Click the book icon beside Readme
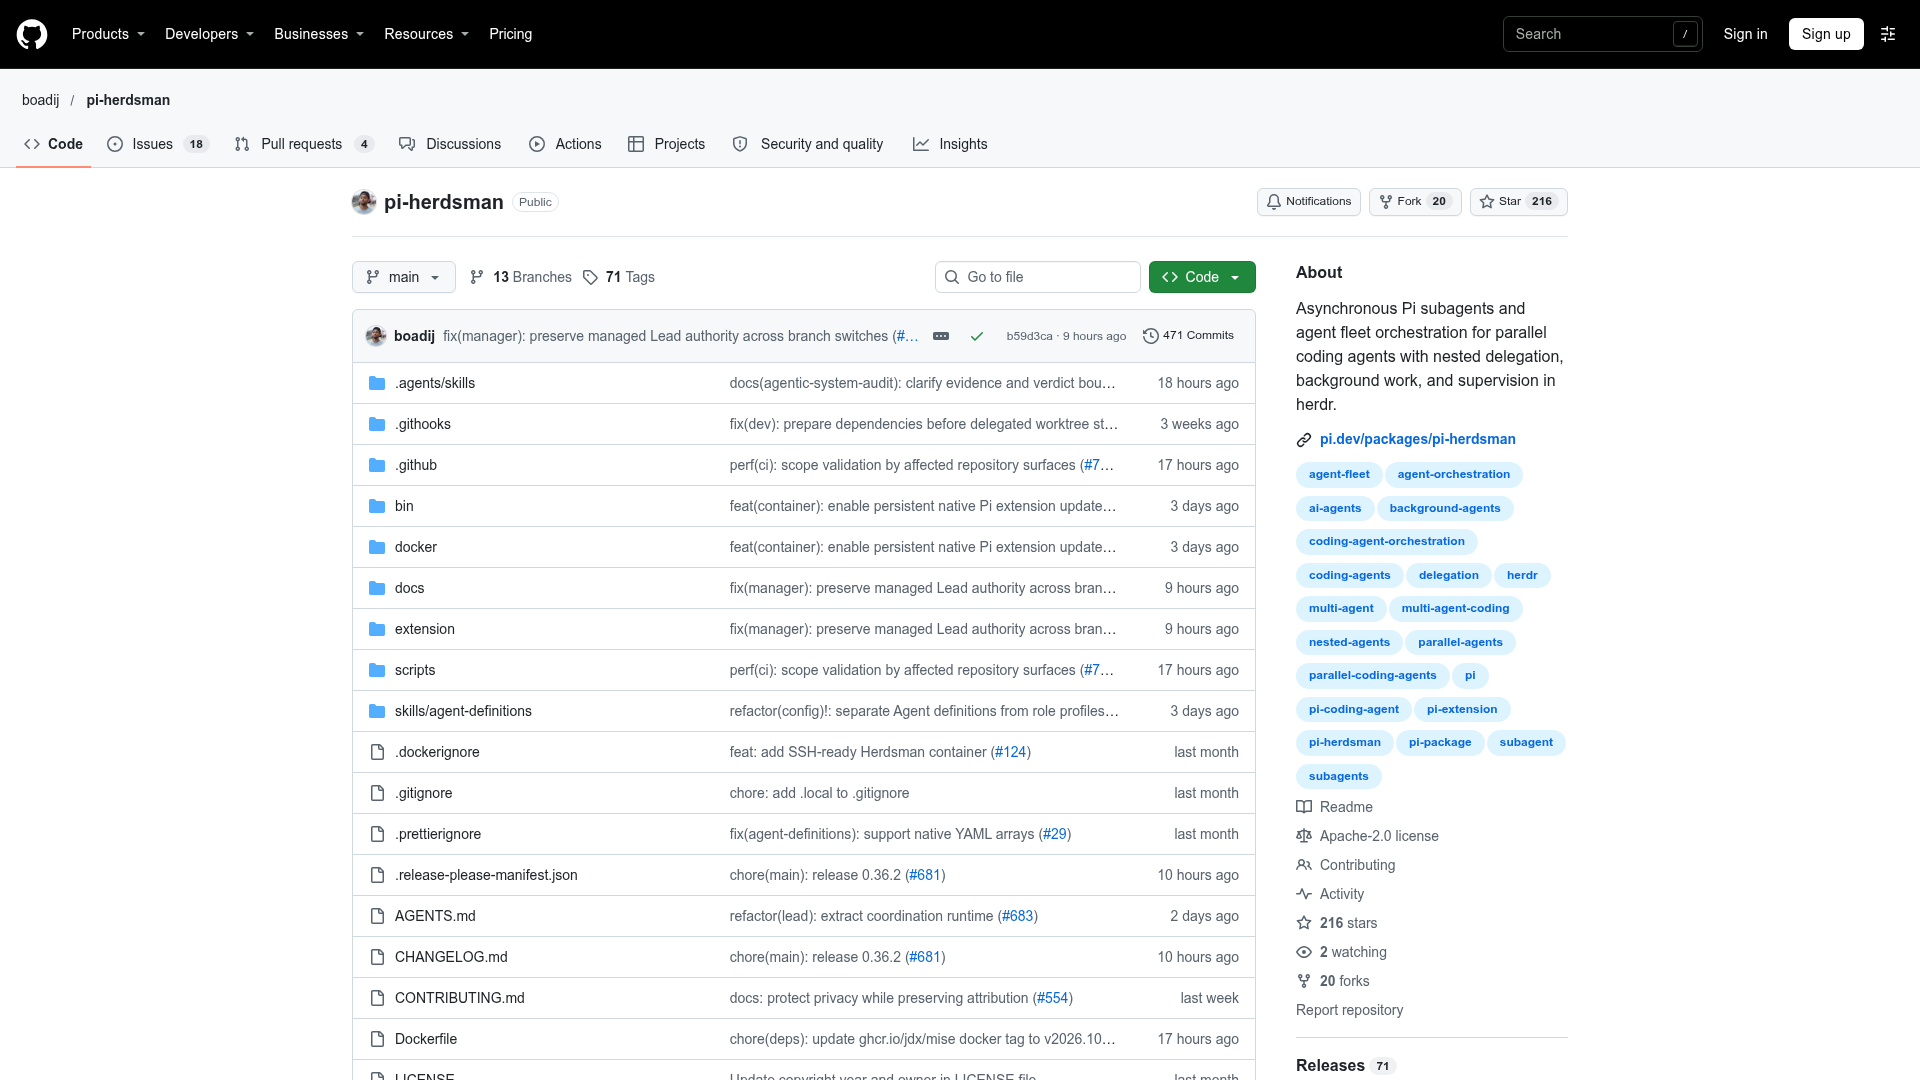The width and height of the screenshot is (1920, 1080). click(x=1304, y=807)
